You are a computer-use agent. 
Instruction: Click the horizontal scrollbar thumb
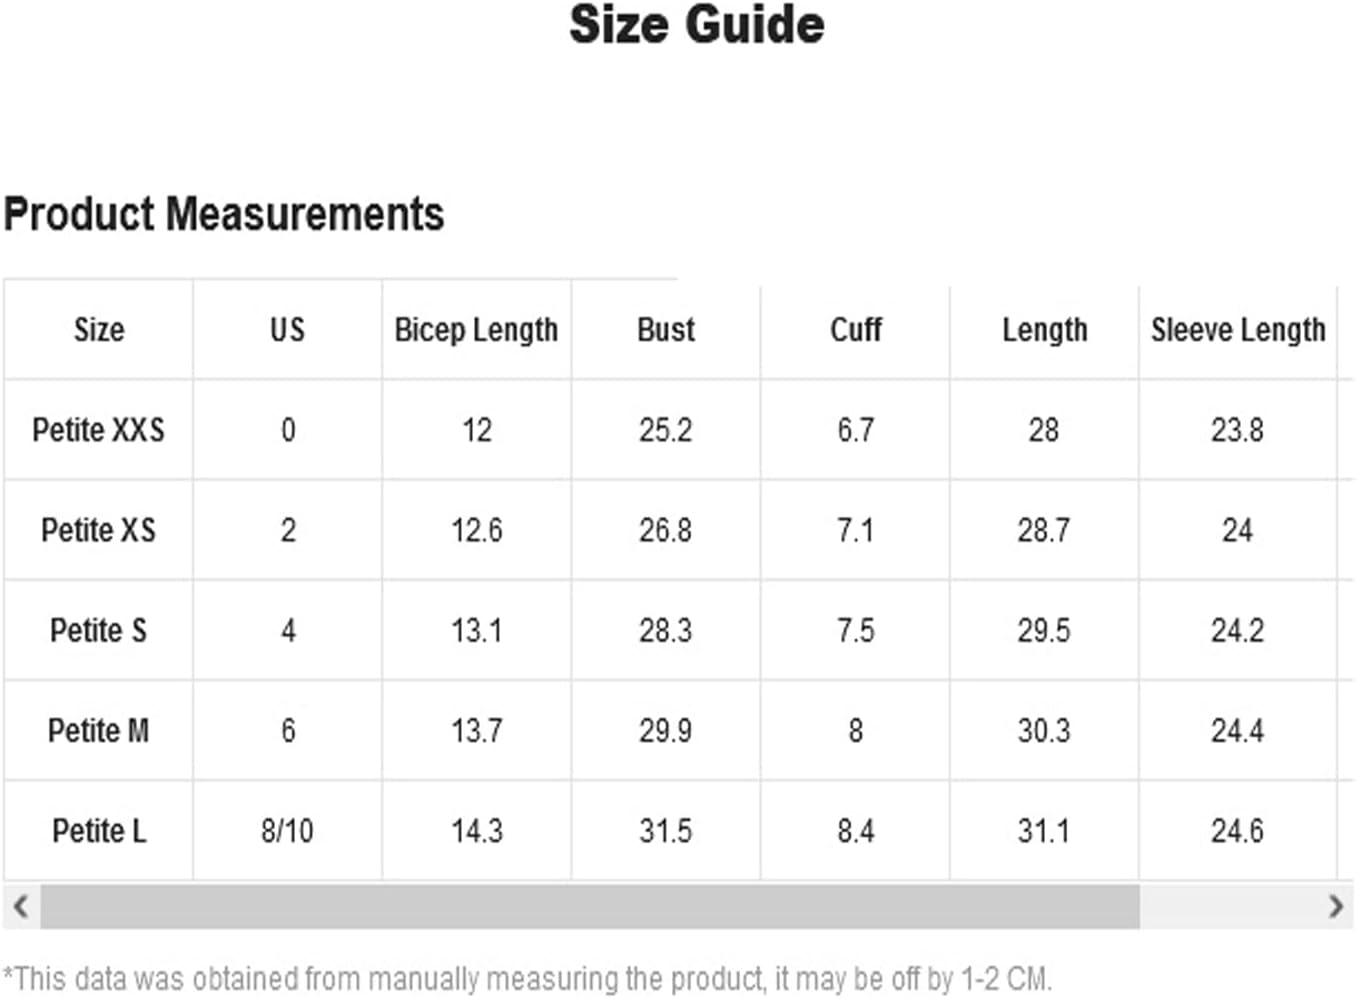(590, 907)
